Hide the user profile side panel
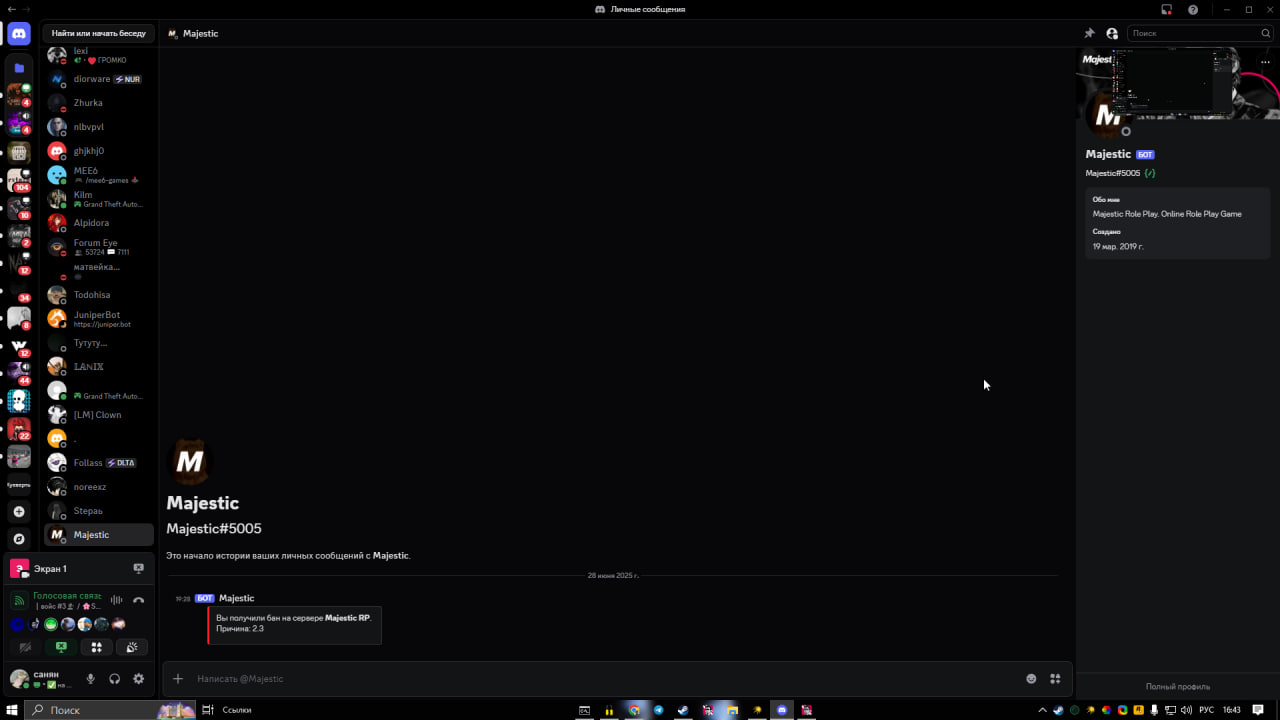This screenshot has height=720, width=1280. coord(1112,34)
